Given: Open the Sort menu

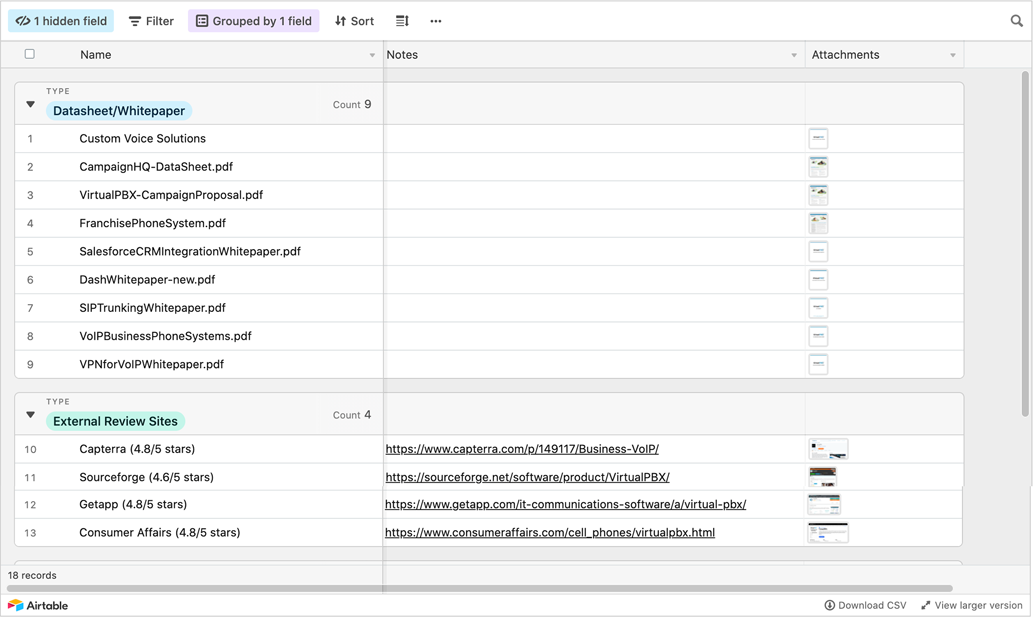Looking at the screenshot, I should click(x=354, y=21).
